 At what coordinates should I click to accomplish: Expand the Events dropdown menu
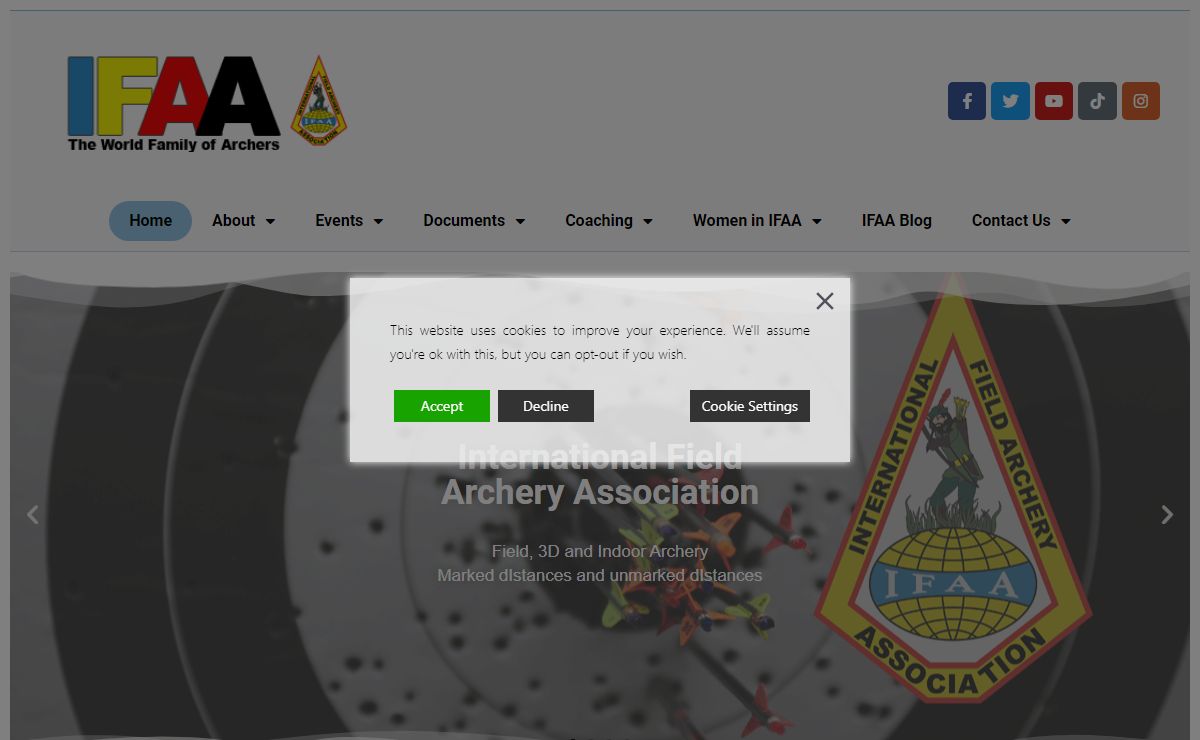click(x=349, y=221)
